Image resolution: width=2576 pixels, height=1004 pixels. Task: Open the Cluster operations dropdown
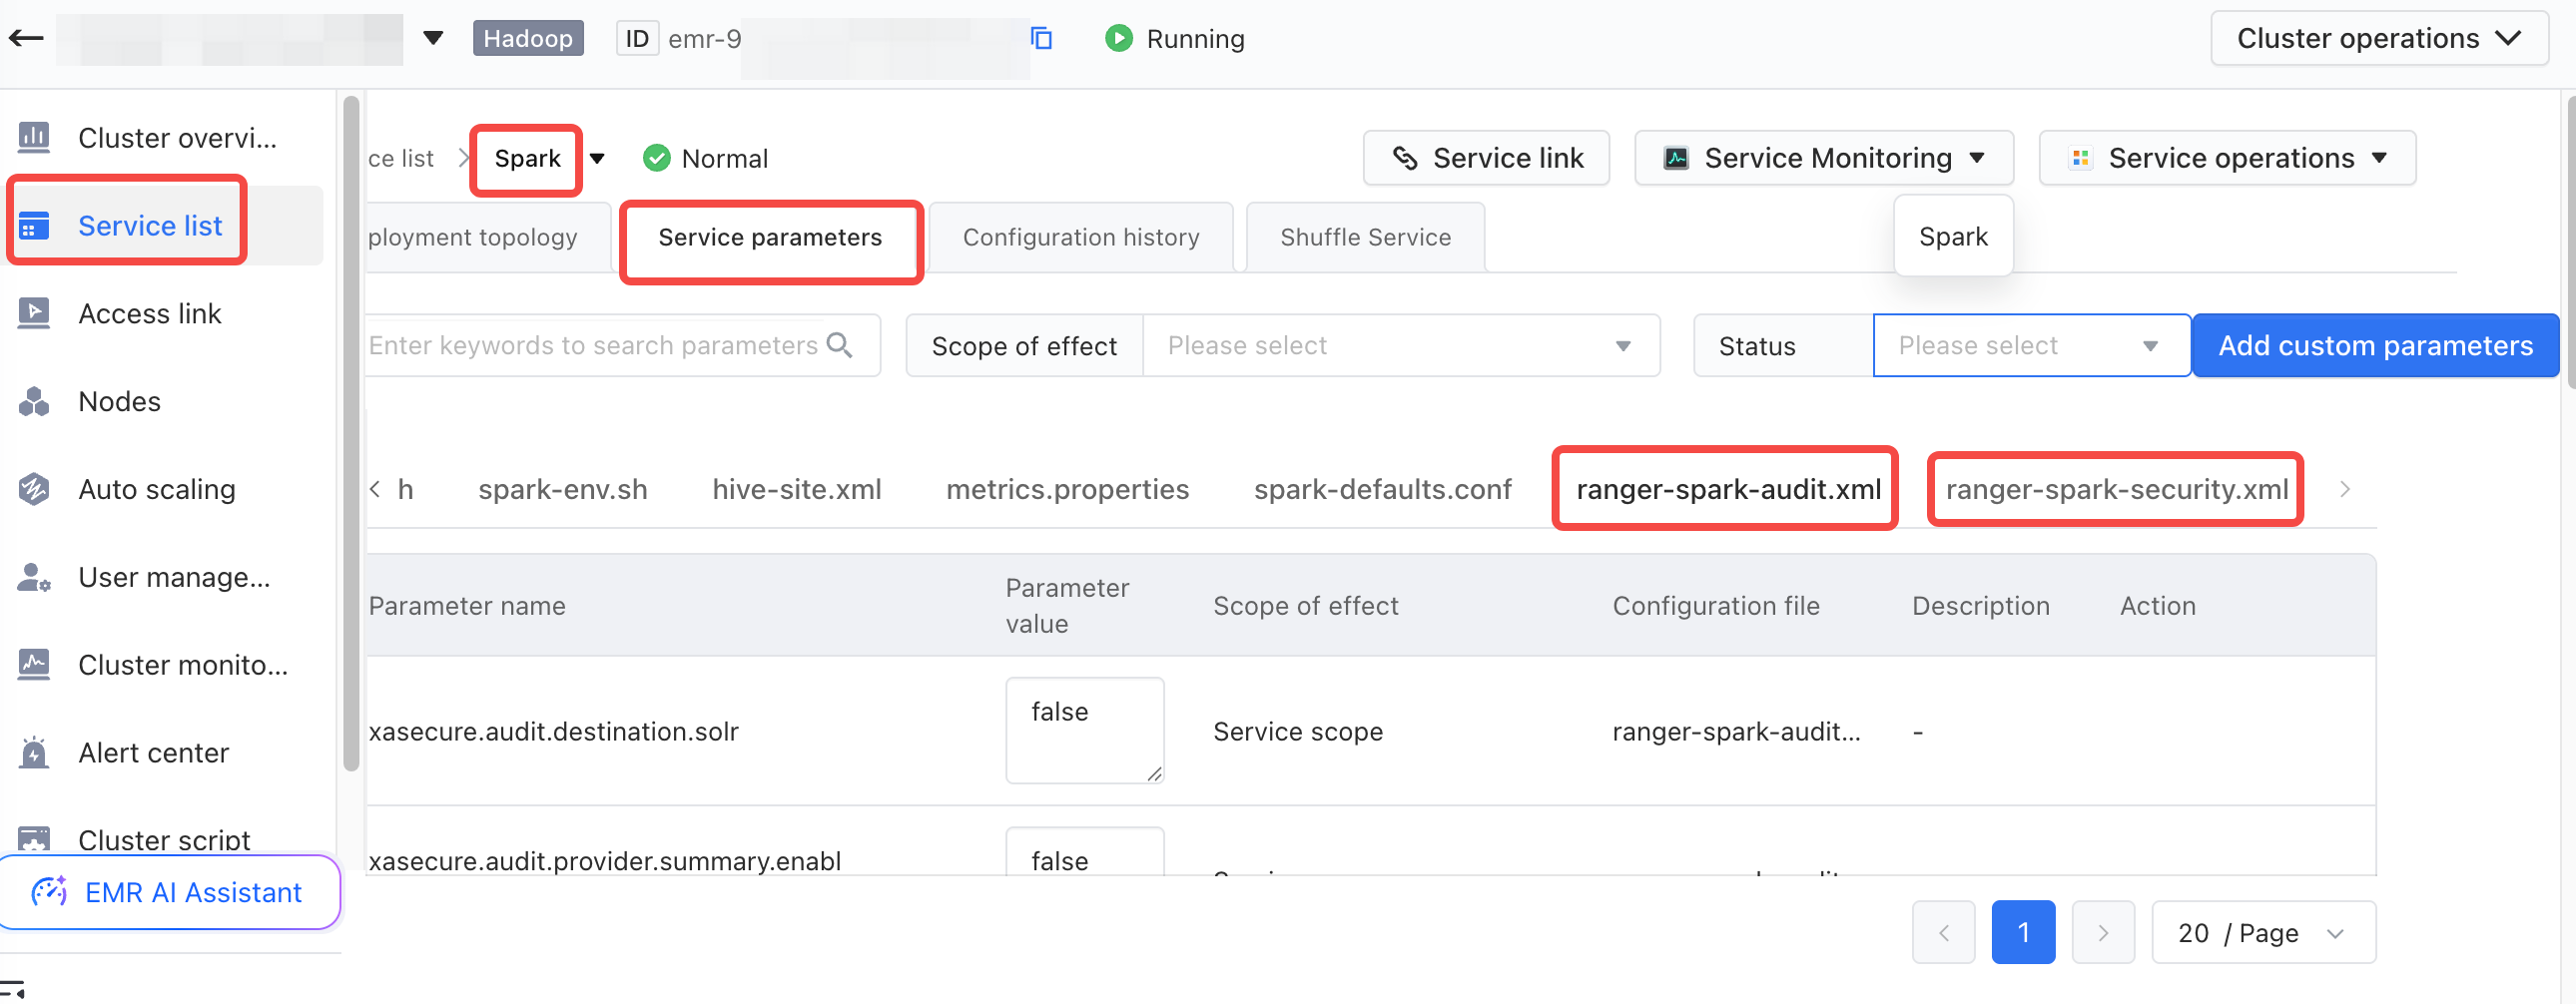[2378, 38]
